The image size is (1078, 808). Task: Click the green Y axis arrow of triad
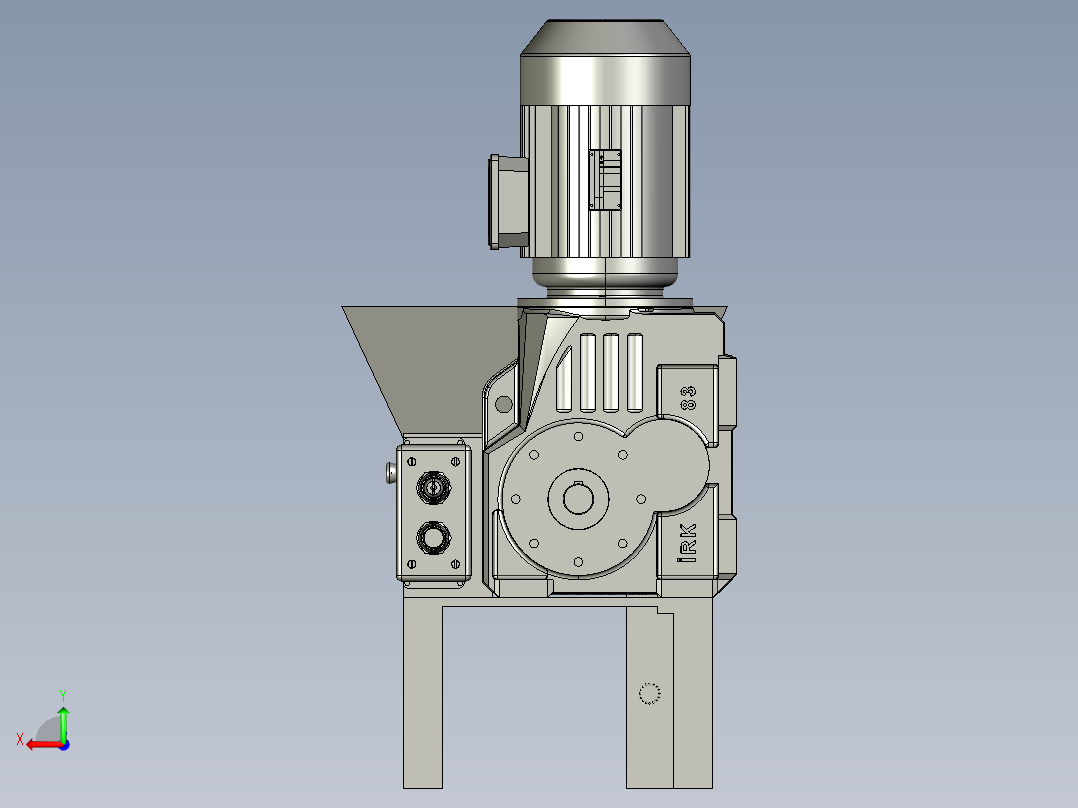pyautogui.click(x=63, y=723)
